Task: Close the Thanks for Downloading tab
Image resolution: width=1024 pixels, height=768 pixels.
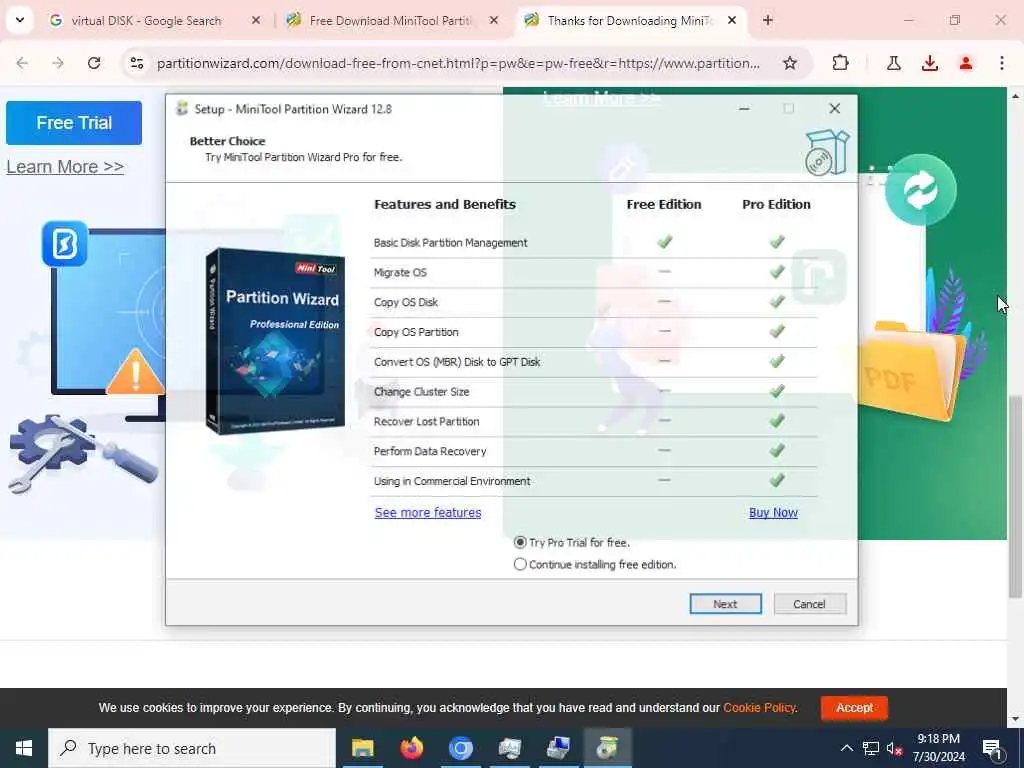Action: [732, 21]
